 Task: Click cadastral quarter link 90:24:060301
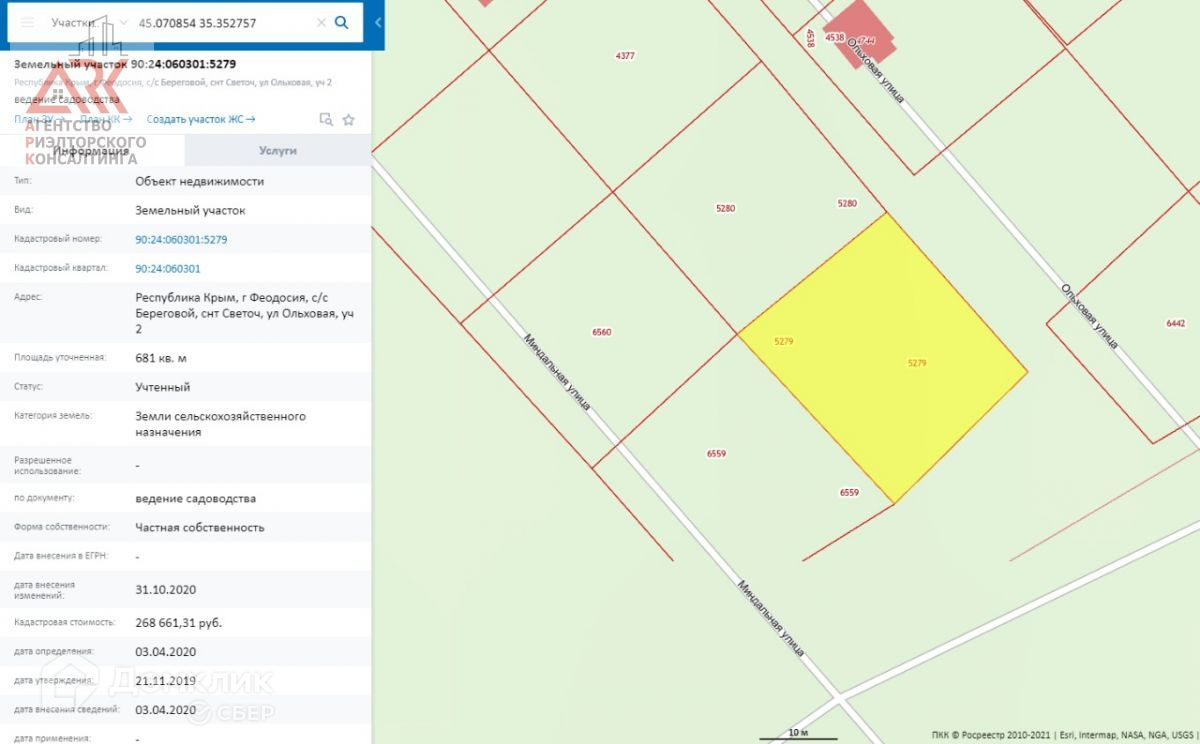coord(167,268)
